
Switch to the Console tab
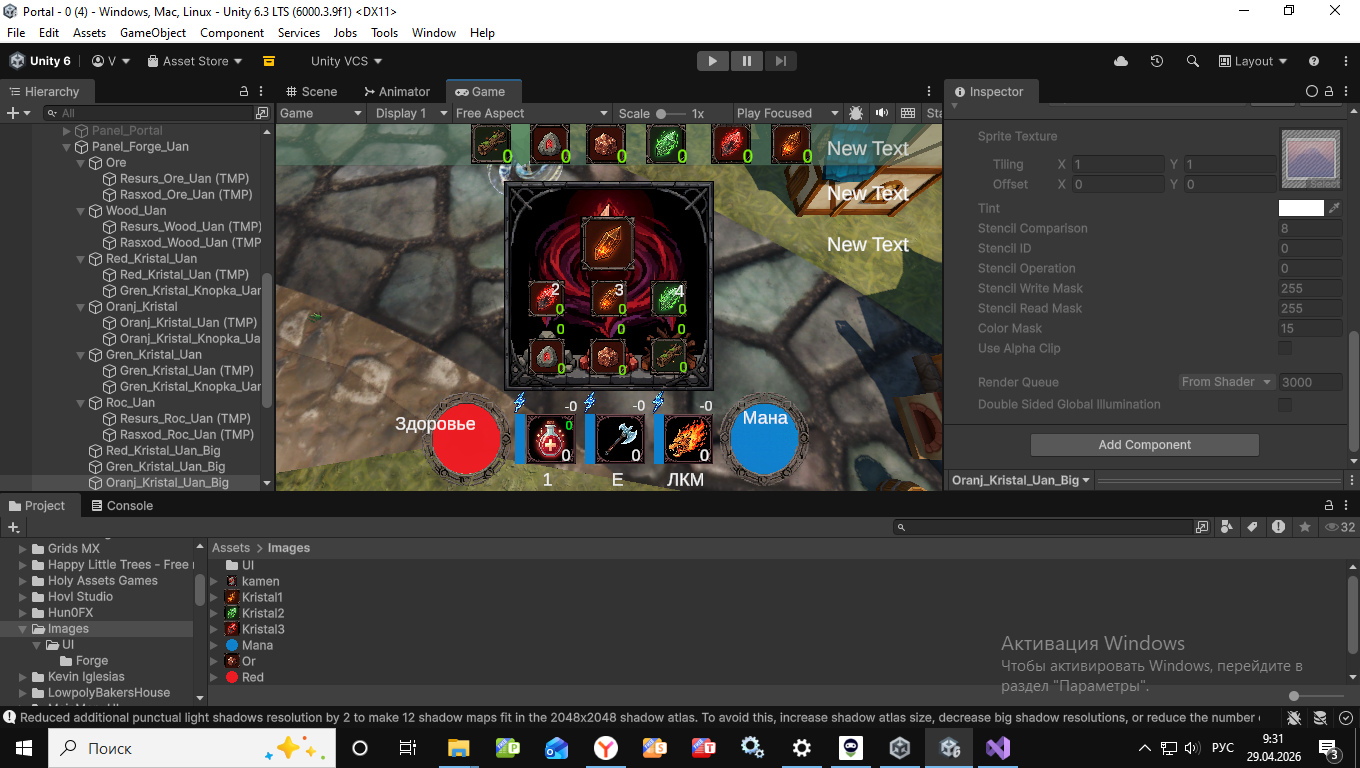(x=122, y=505)
